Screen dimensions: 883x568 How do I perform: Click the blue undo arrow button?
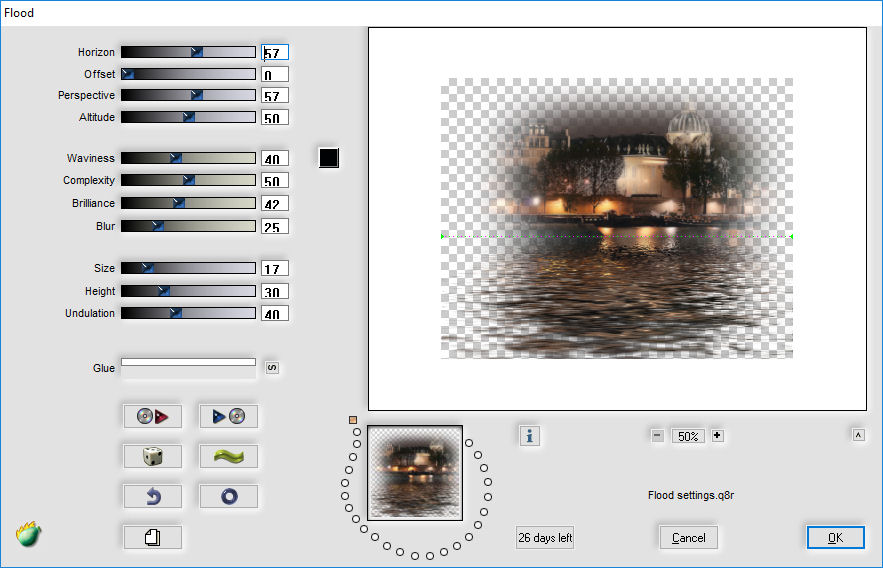coord(153,497)
